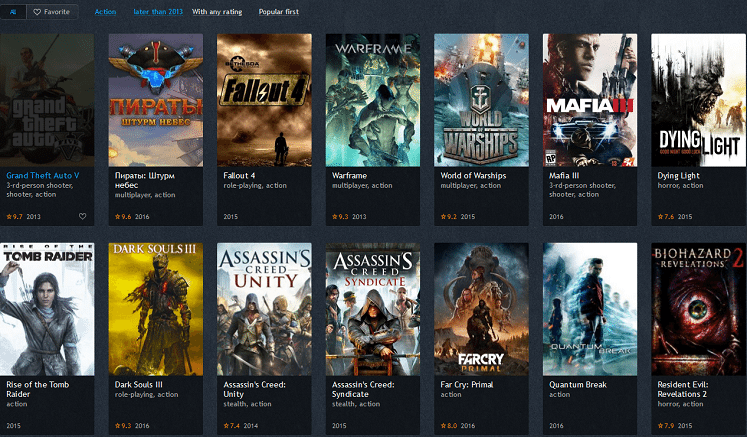Click the 8.0 rating on Far Cry: Primal
Image resolution: width=747 pixels, height=437 pixels.
(449, 426)
